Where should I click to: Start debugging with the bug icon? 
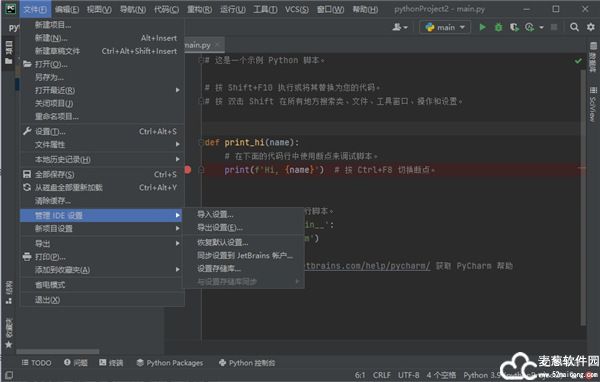point(498,27)
